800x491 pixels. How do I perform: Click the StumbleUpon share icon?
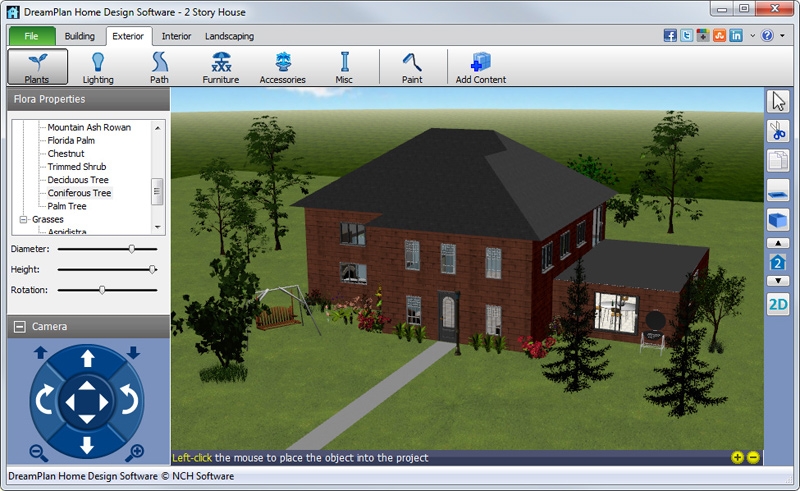pos(719,36)
